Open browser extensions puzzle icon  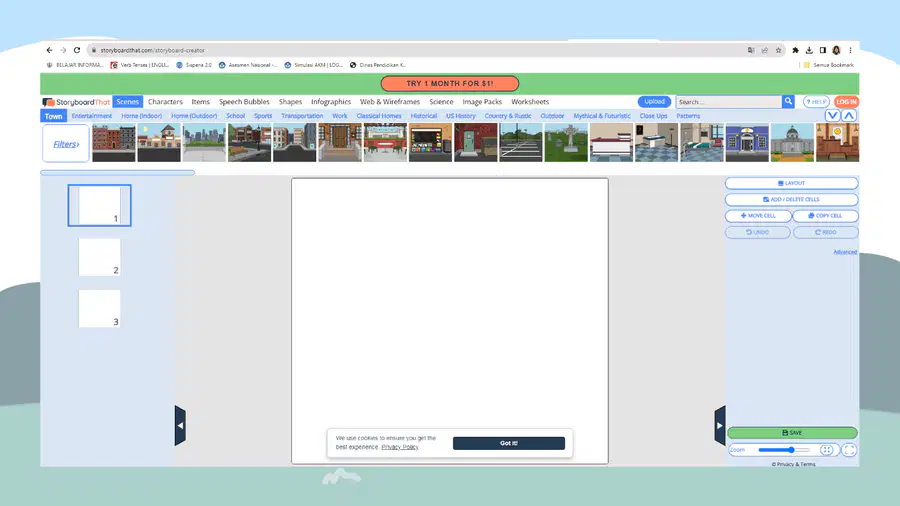pyautogui.click(x=796, y=50)
